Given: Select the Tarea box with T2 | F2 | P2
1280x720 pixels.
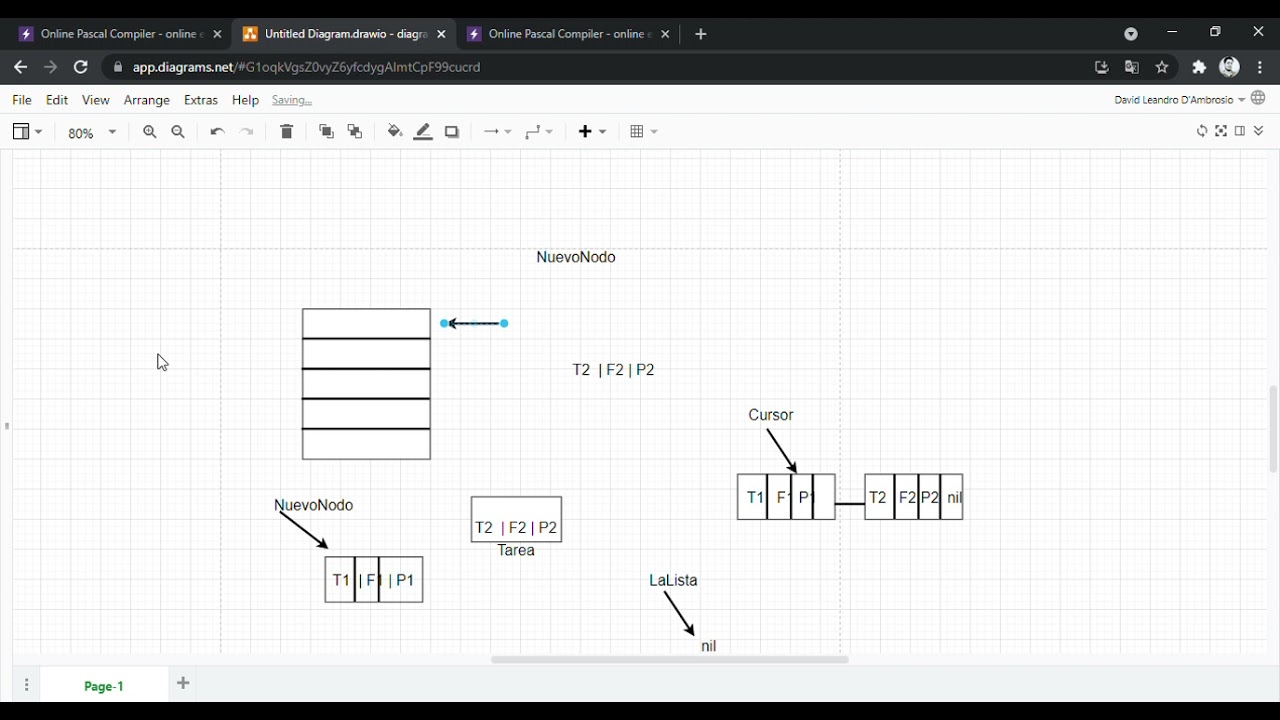Looking at the screenshot, I should point(516,520).
